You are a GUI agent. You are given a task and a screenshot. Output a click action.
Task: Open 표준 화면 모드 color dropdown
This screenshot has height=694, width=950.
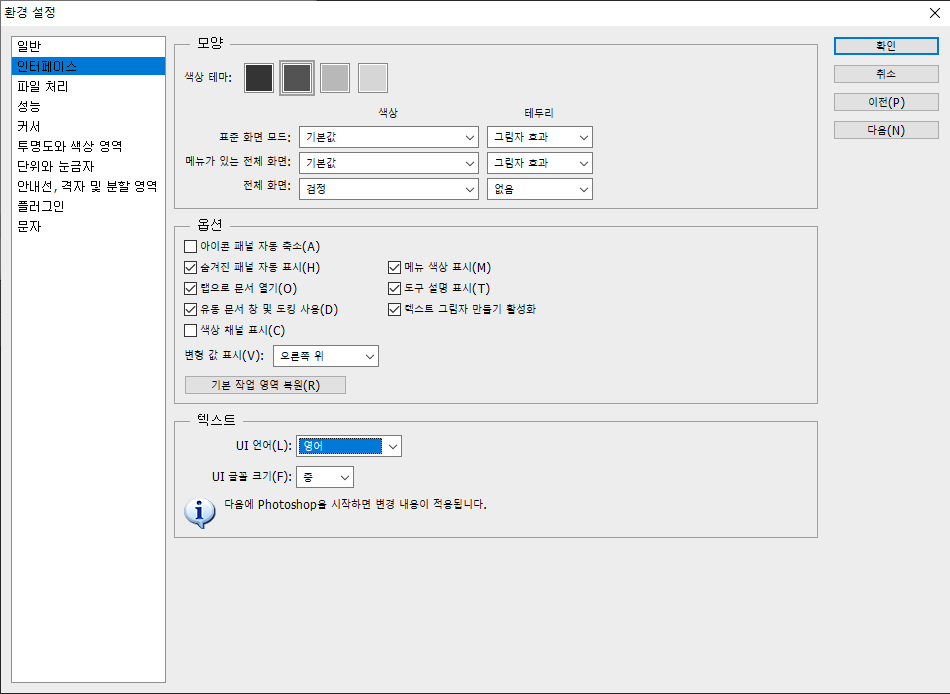[x=389, y=138]
